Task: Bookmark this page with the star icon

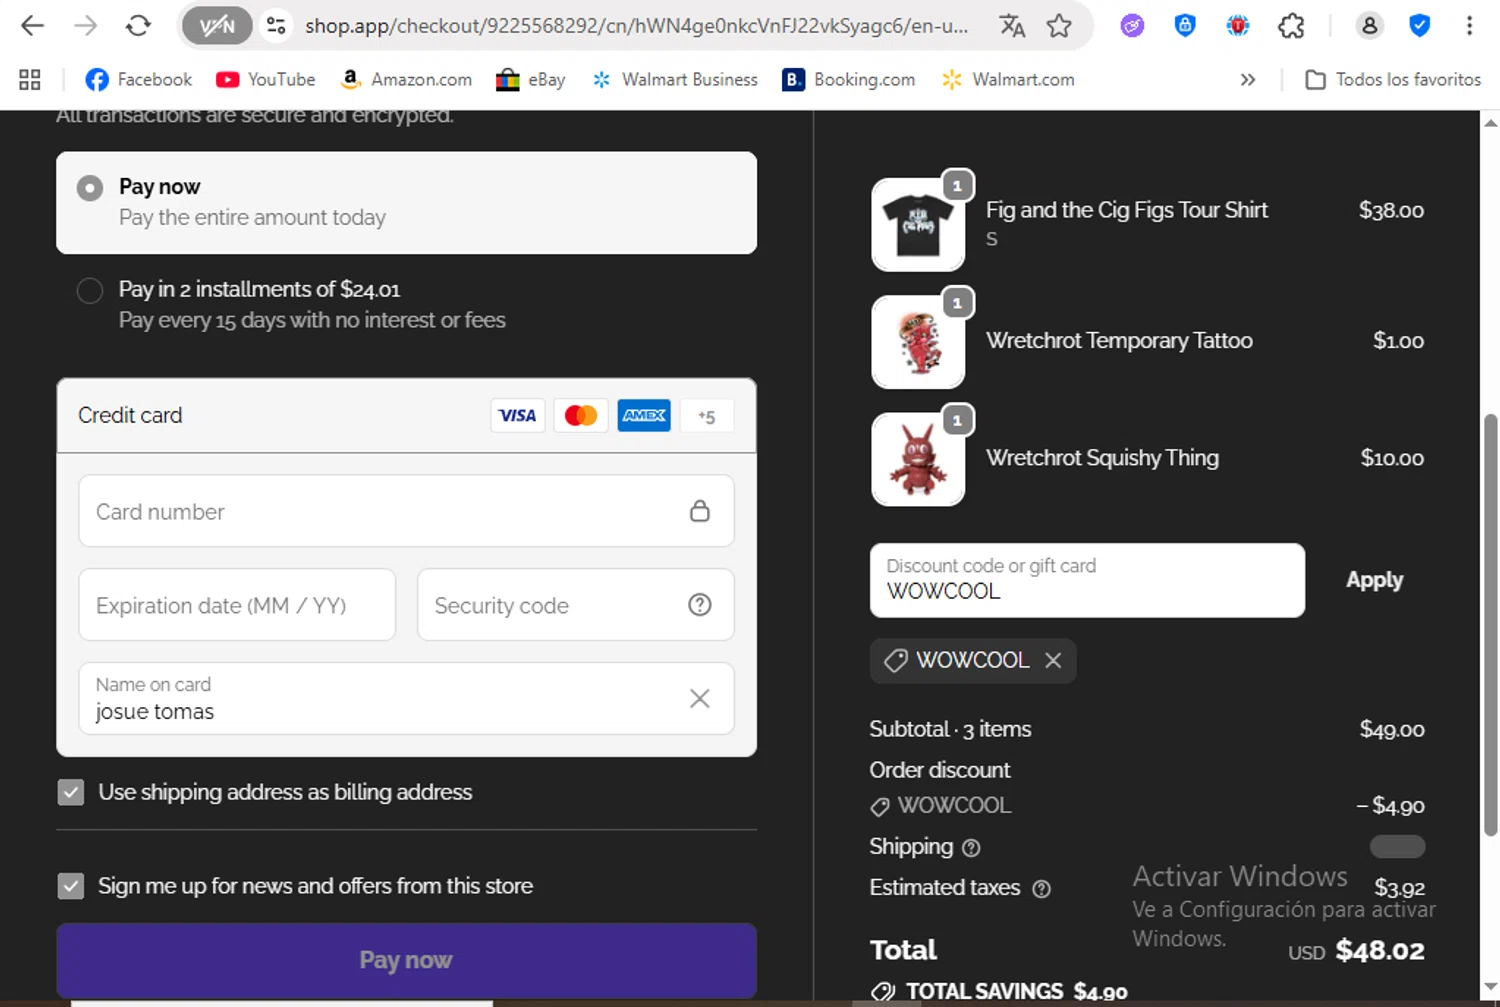Action: click(x=1059, y=26)
